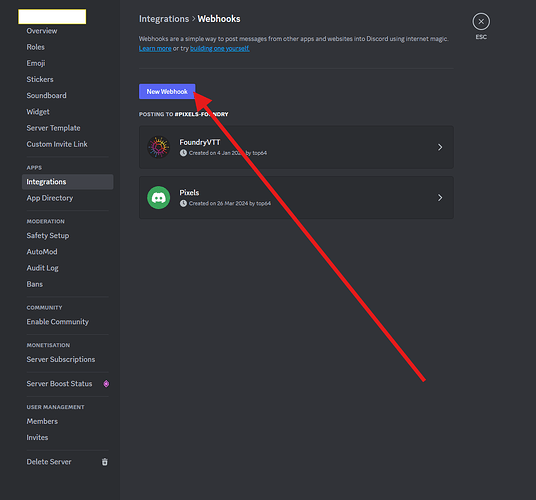Image resolution: width=536 pixels, height=500 pixels.
Task: Click the green Pixels Discord avatar icon
Action: coord(159,198)
